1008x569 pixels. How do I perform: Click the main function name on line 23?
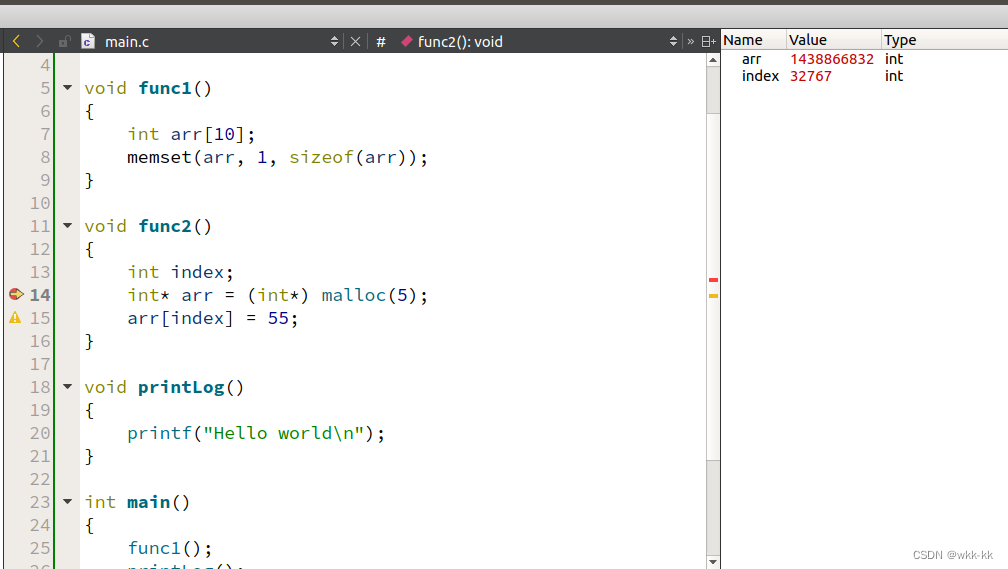click(x=148, y=501)
